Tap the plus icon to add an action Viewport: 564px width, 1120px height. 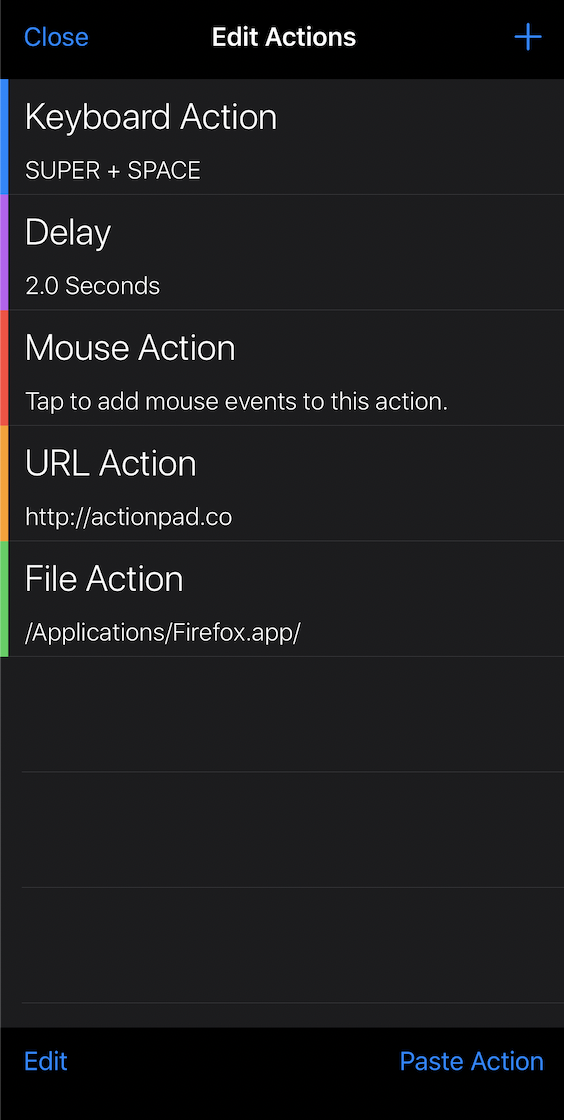[x=528, y=37]
